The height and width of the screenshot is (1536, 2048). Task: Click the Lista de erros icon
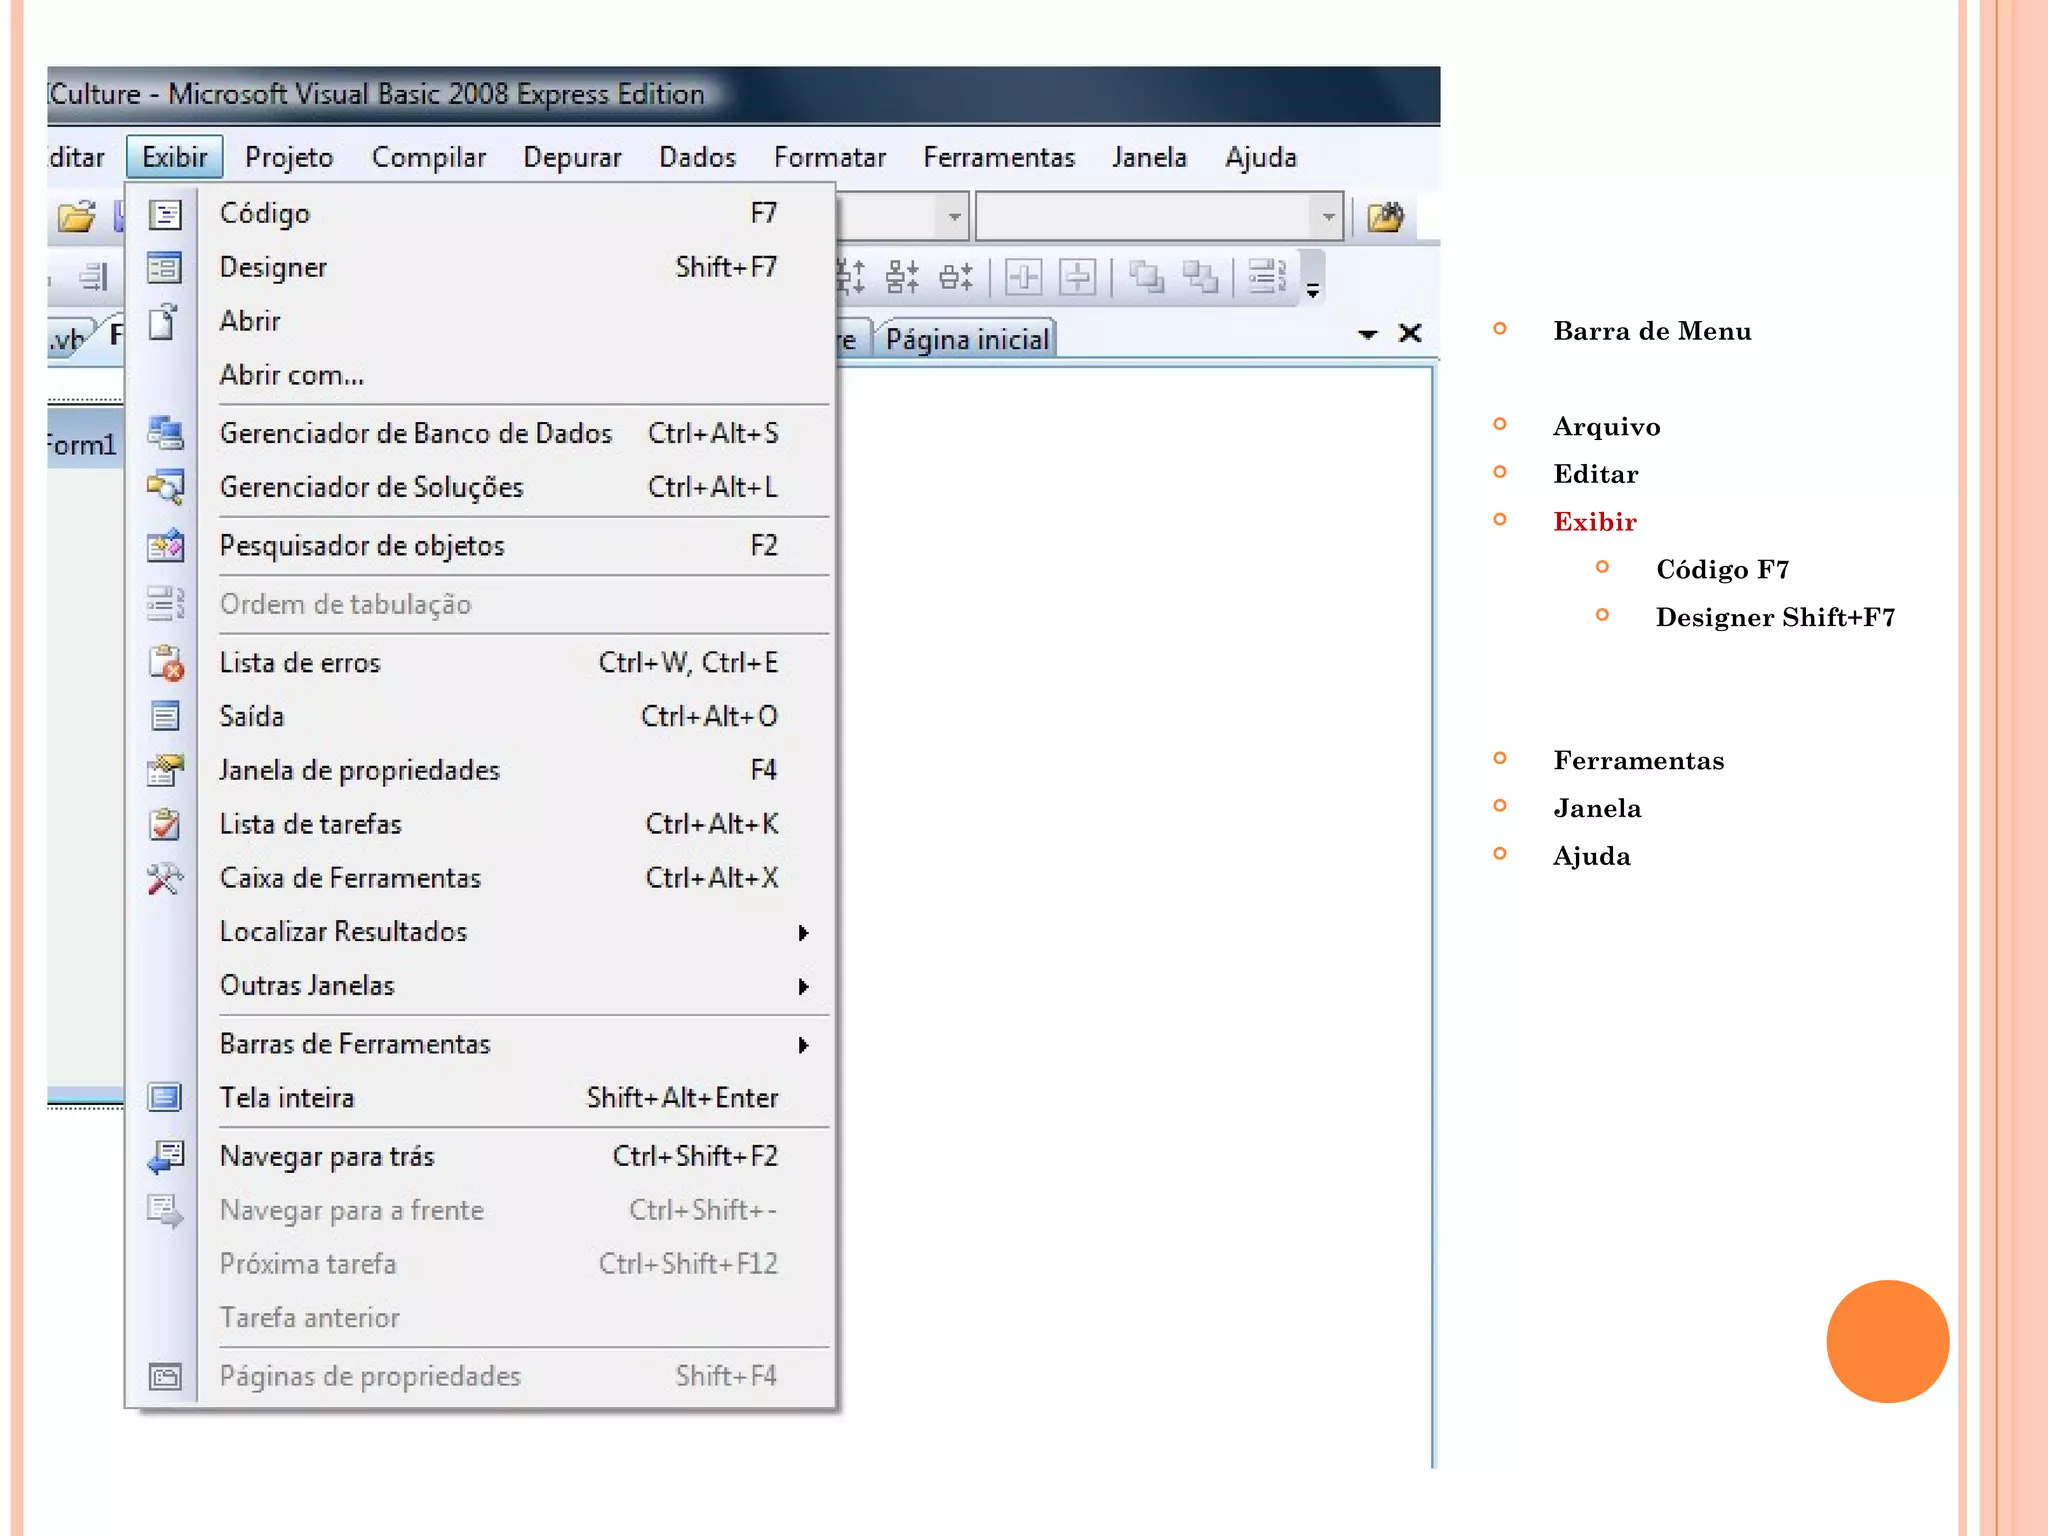[x=165, y=663]
